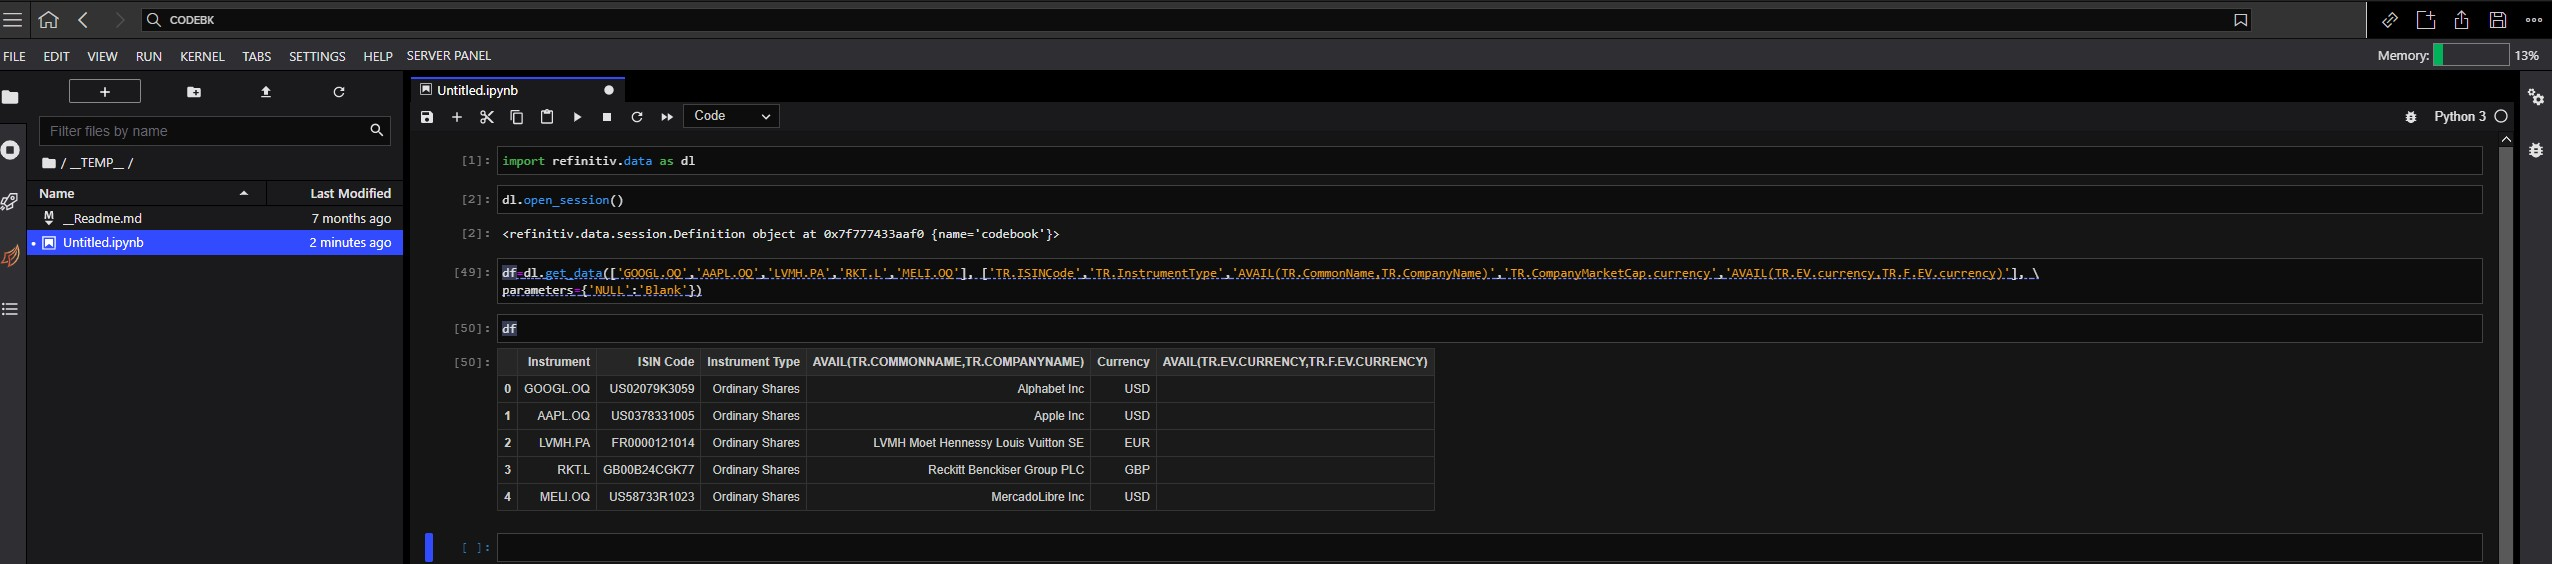The width and height of the screenshot is (2552, 564).
Task: Navigate back with the left arrow
Action: (x=84, y=19)
